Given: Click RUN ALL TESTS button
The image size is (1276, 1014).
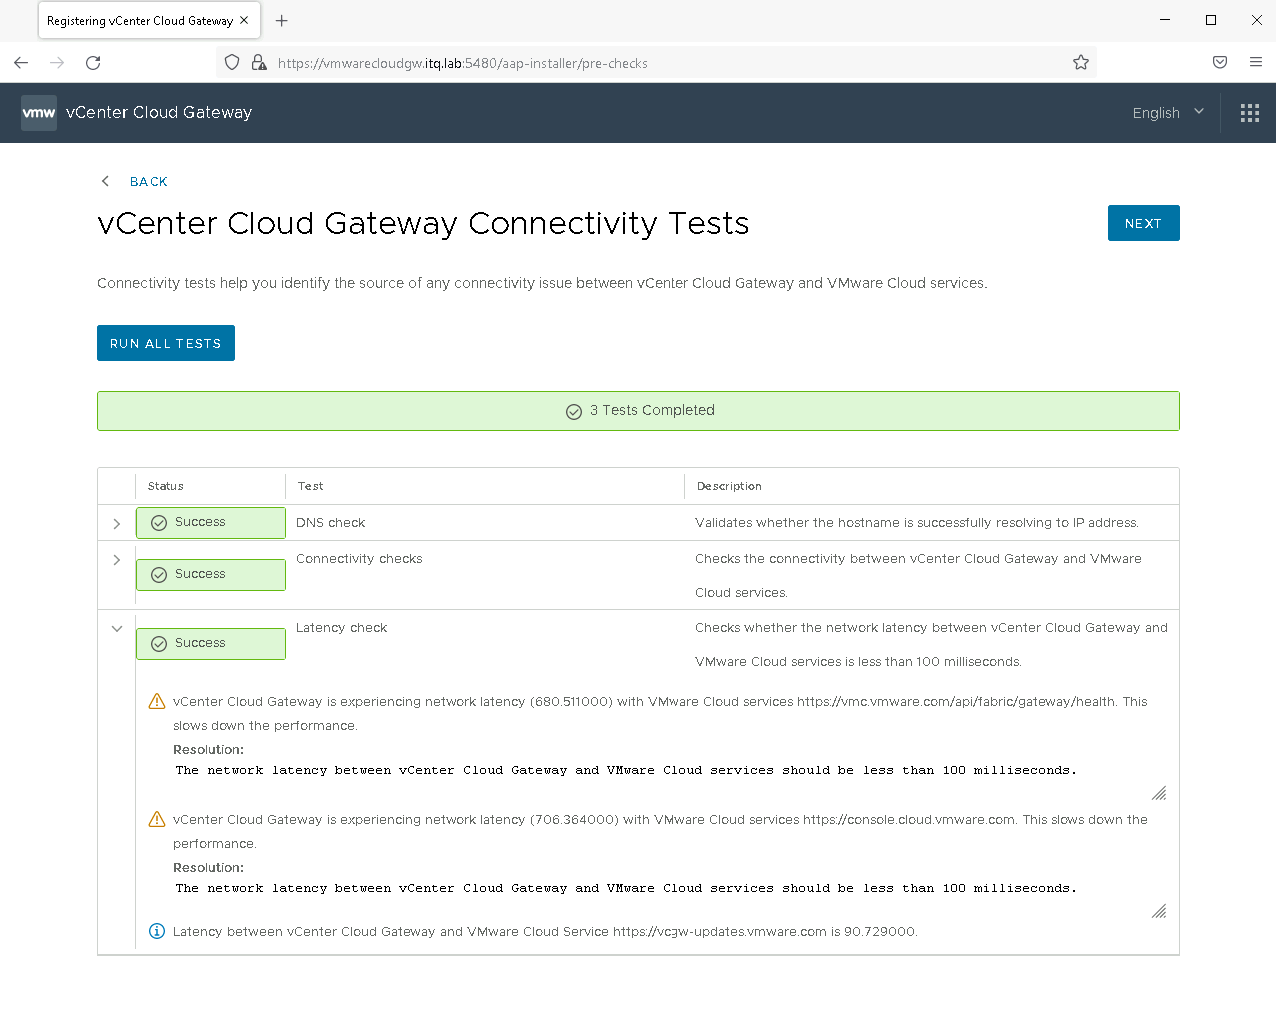Looking at the screenshot, I should (166, 343).
